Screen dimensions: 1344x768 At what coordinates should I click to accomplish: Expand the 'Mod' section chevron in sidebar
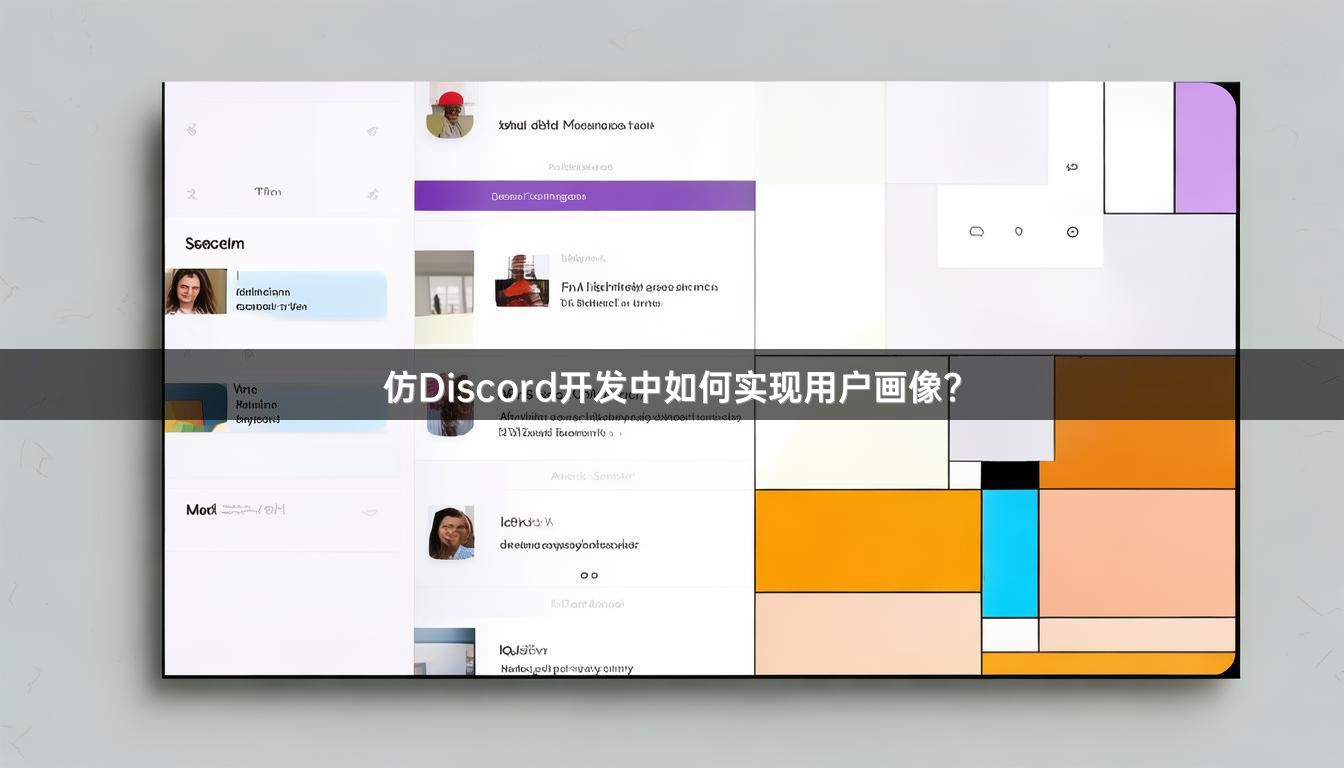[370, 512]
